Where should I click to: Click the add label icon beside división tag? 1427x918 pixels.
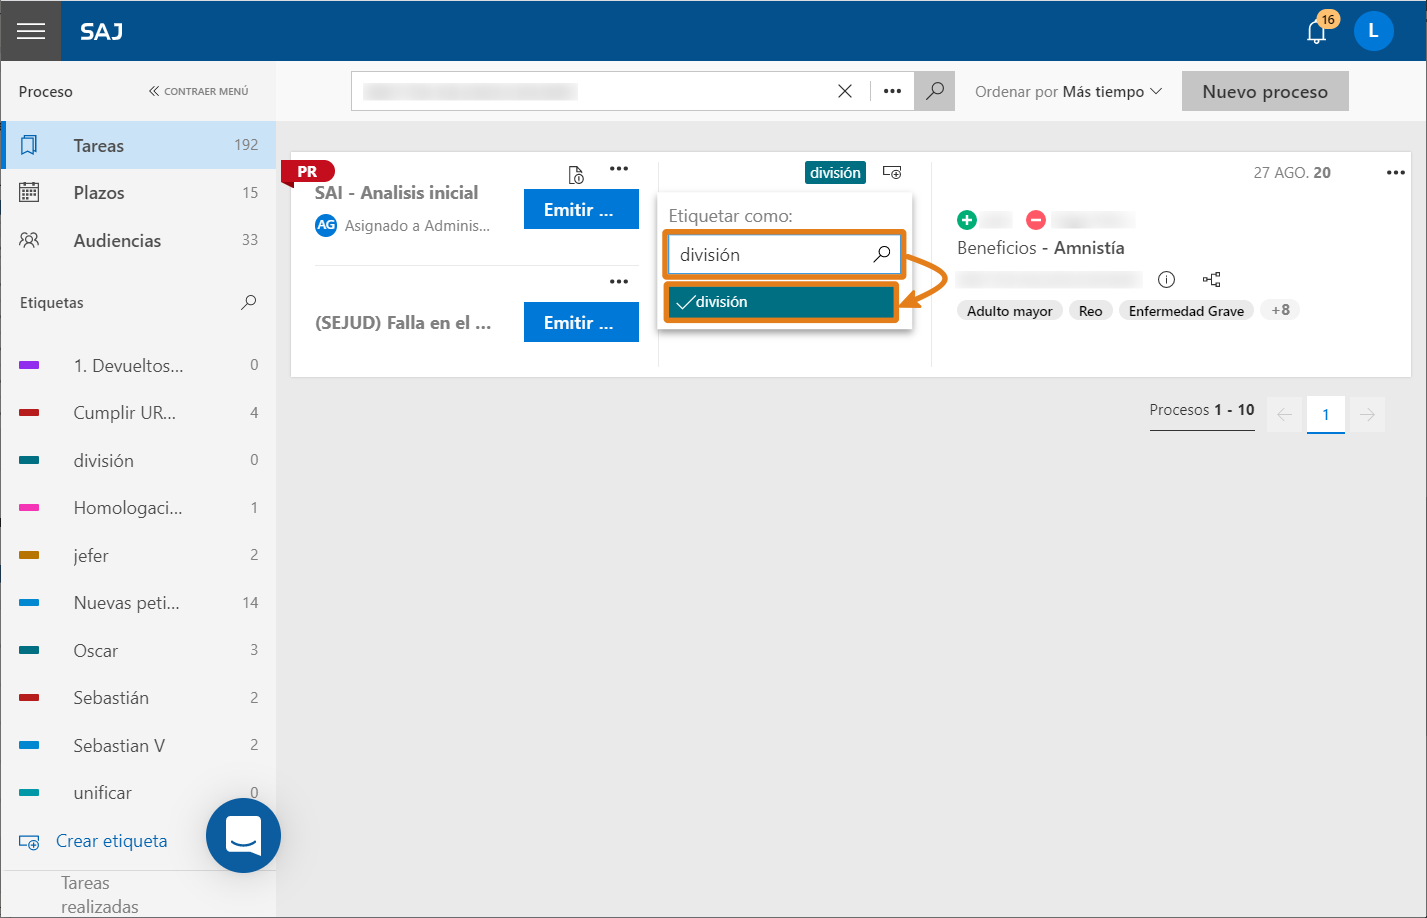(x=892, y=173)
